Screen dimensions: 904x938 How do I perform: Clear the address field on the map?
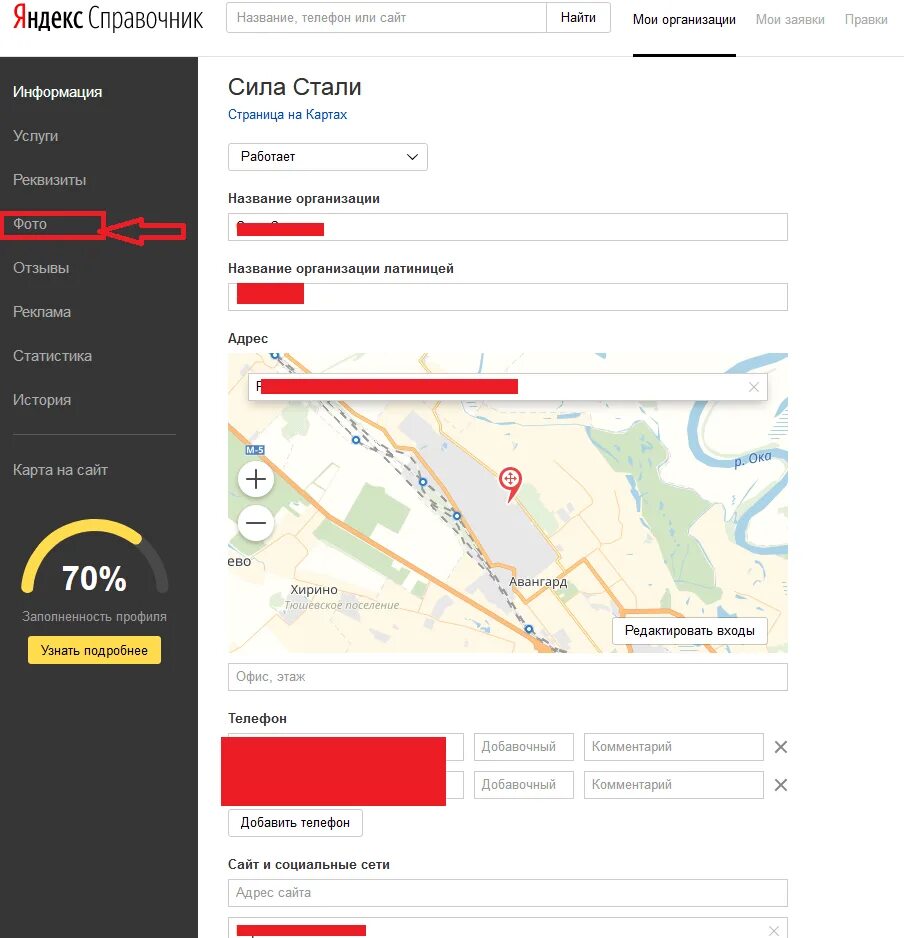click(x=754, y=387)
